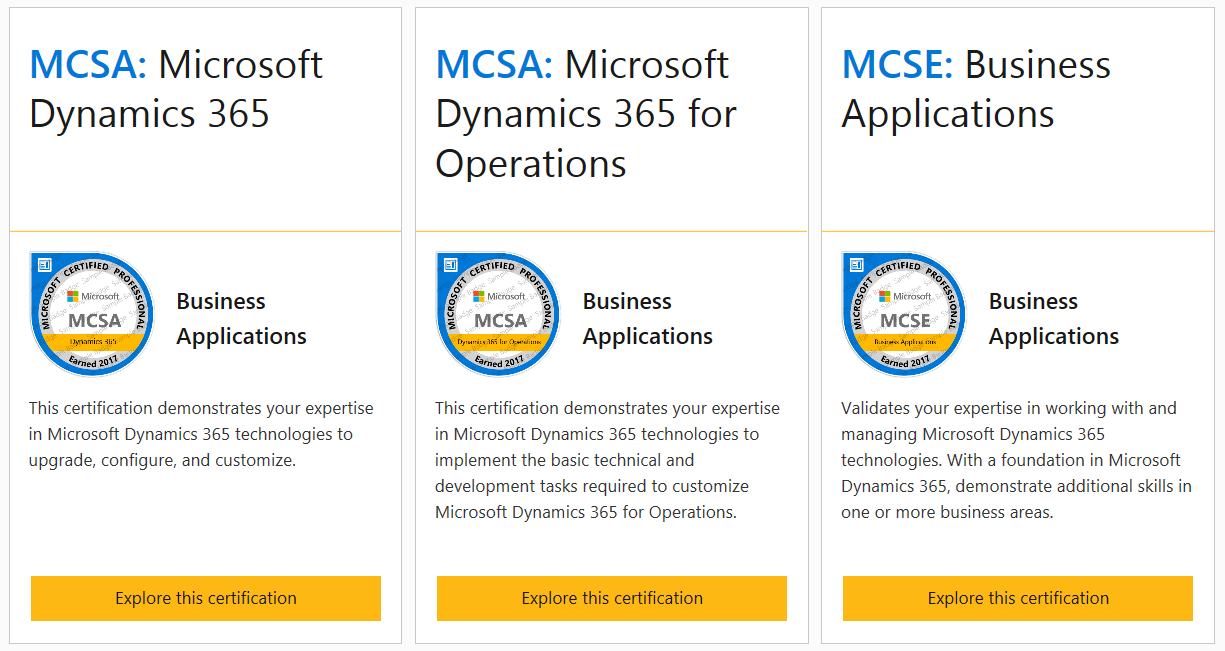Click "Business Applications" label in the first card

[241, 319]
